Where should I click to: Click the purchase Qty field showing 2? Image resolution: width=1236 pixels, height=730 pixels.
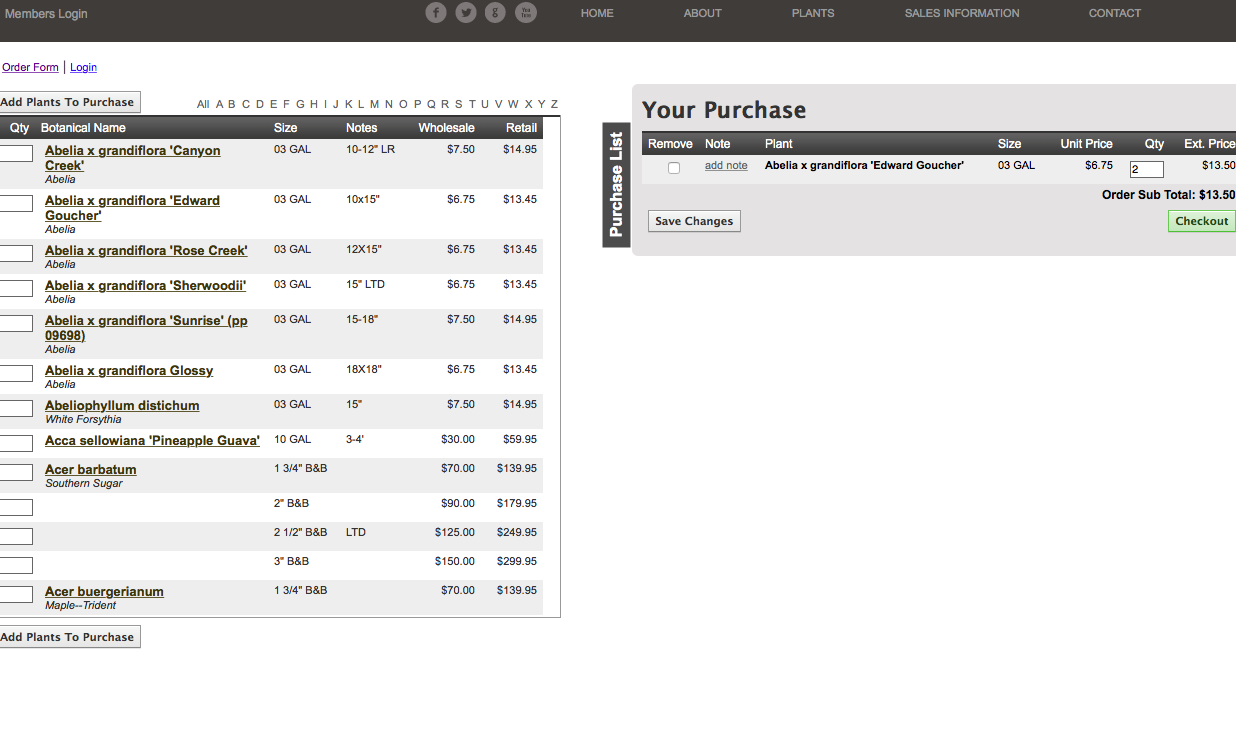[1146, 170]
